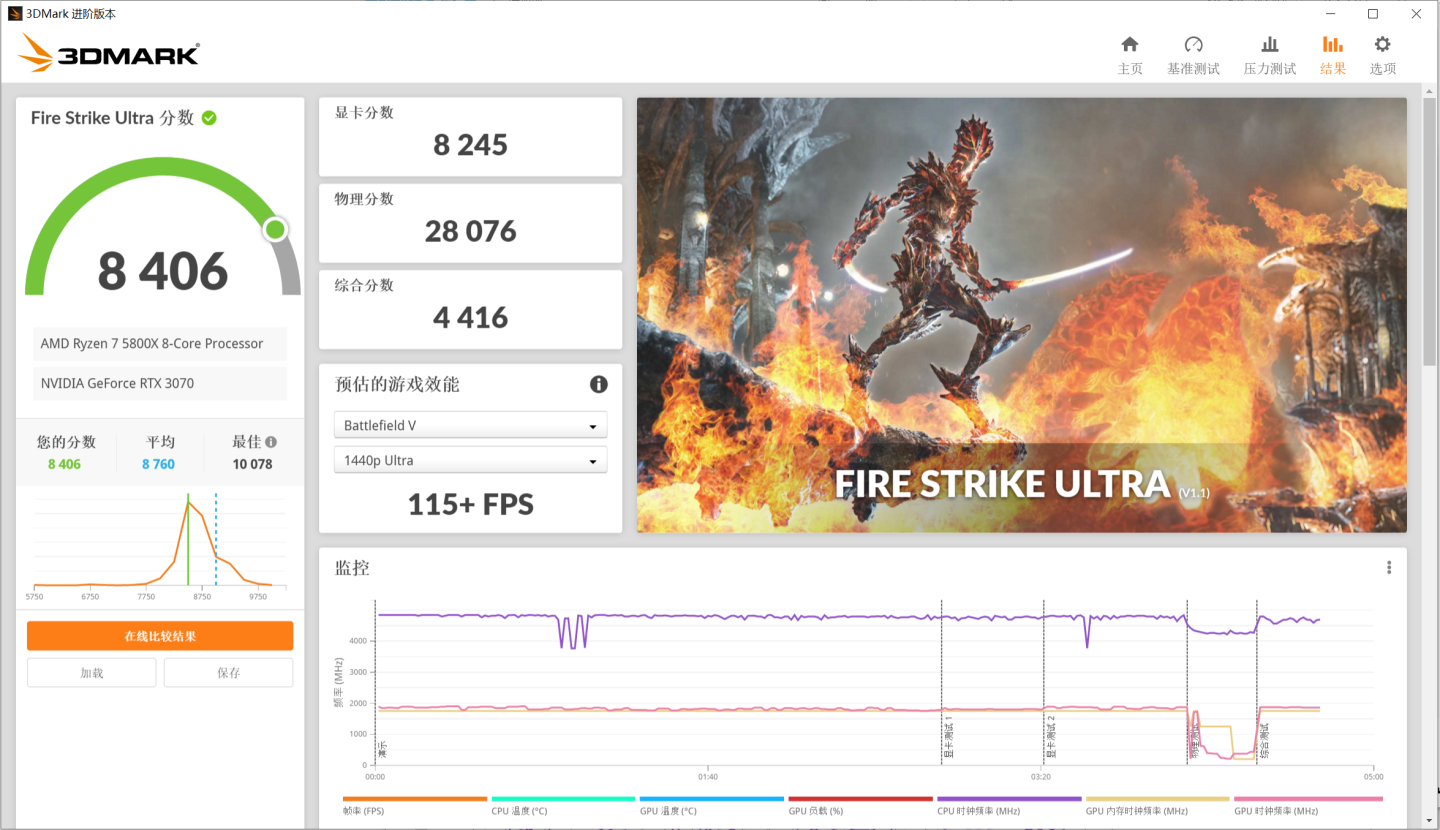Click the Fire Strike Ultra 分数 title
The image size is (1440, 830).
click(x=112, y=118)
